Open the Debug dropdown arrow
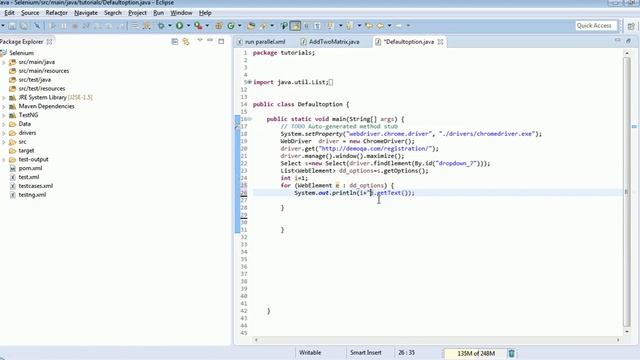Screen dimensions: 640x360 click(x=169, y=26)
